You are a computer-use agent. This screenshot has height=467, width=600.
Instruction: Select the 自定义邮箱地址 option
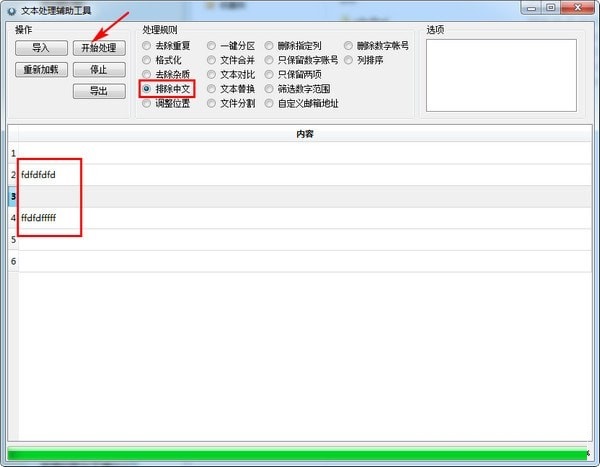(x=302, y=103)
